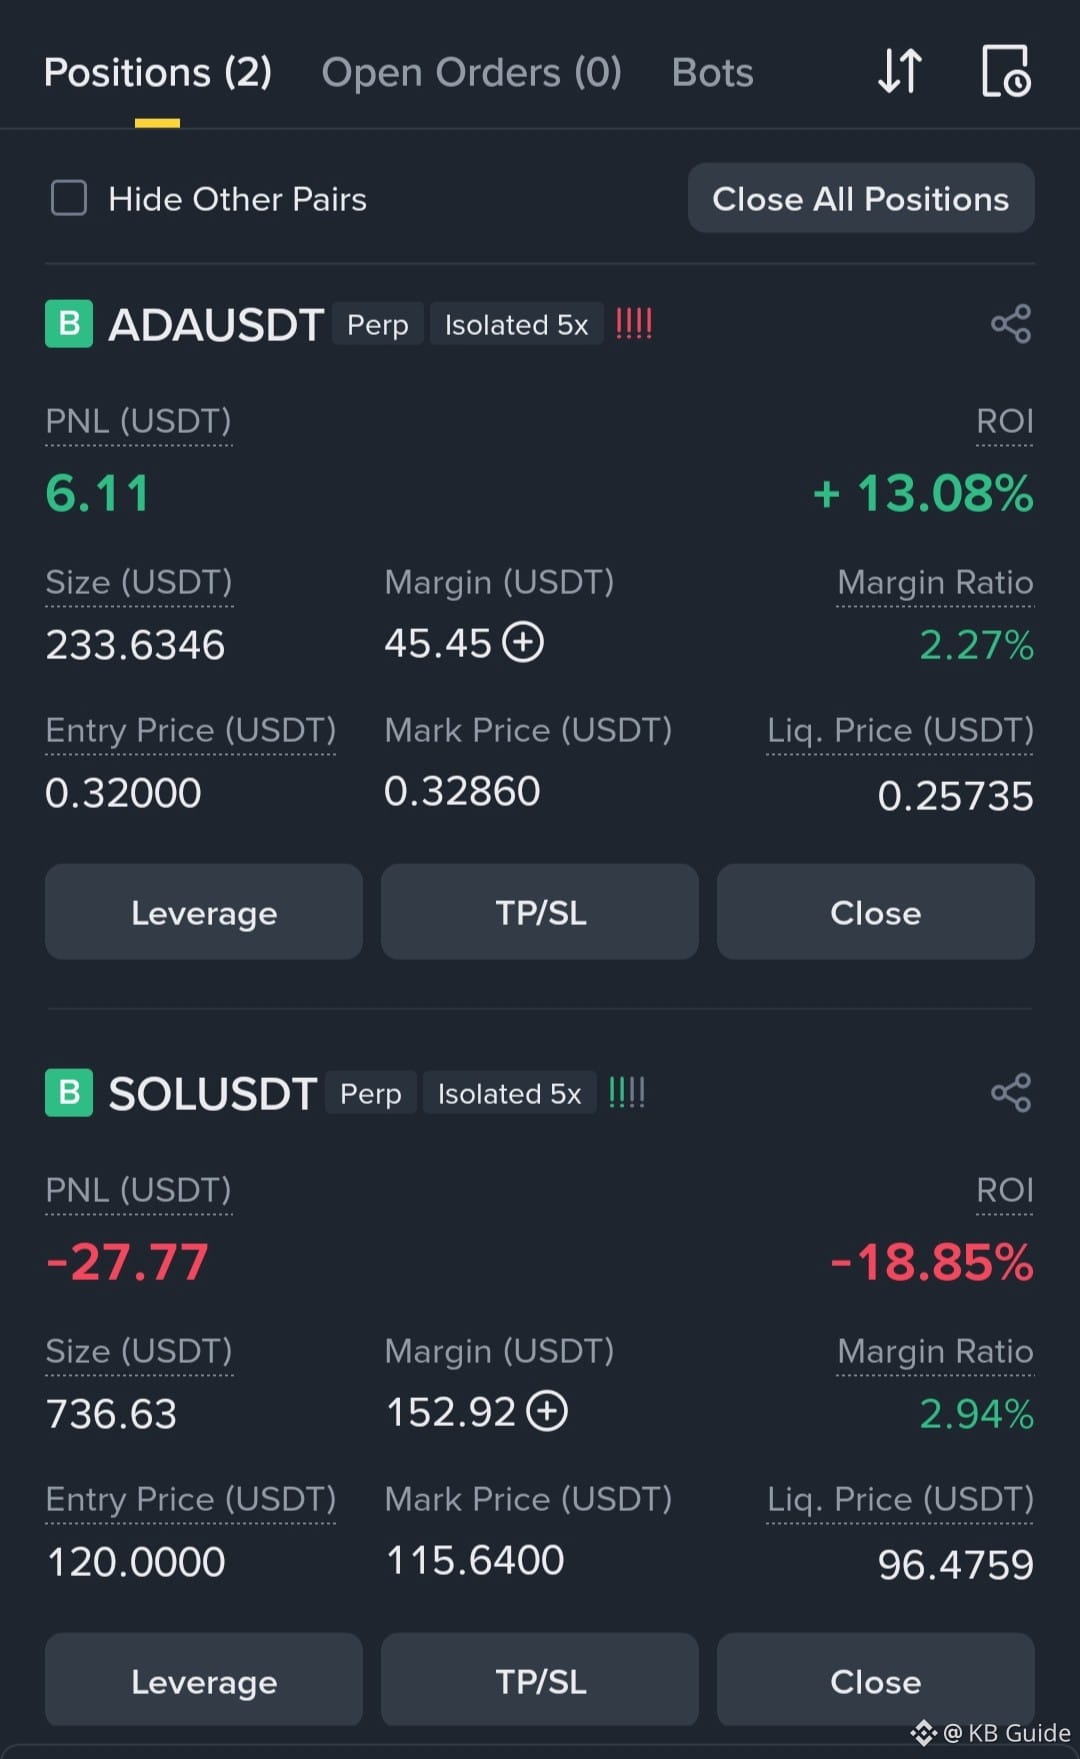Set TP/SL for SOLUSDT position

pyautogui.click(x=540, y=1680)
